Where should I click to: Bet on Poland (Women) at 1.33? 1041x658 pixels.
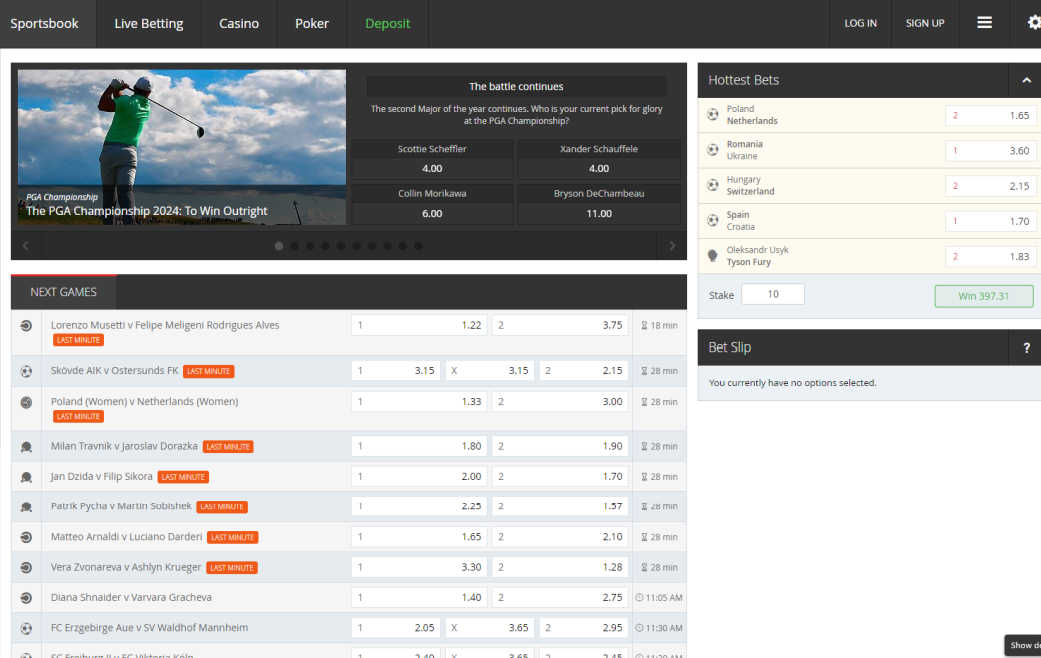coord(419,402)
